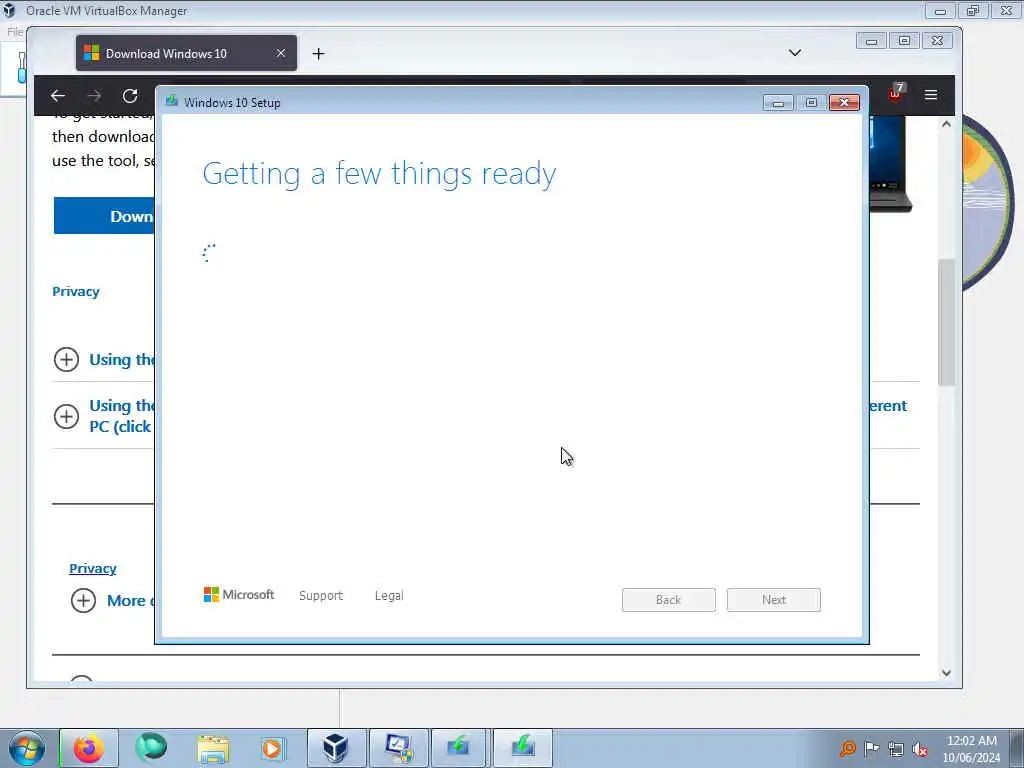This screenshot has height=768, width=1024.
Task: Close the Windows 10 Setup window
Action: pyautogui.click(x=844, y=103)
